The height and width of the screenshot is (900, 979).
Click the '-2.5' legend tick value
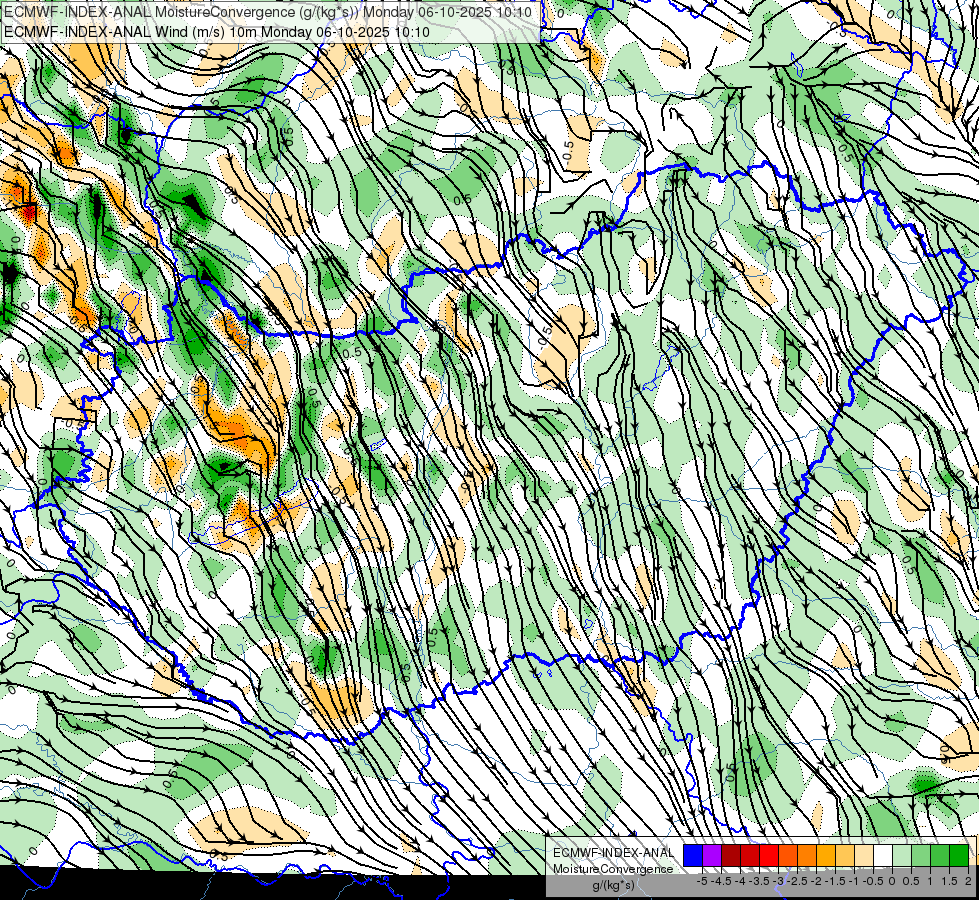(797, 881)
